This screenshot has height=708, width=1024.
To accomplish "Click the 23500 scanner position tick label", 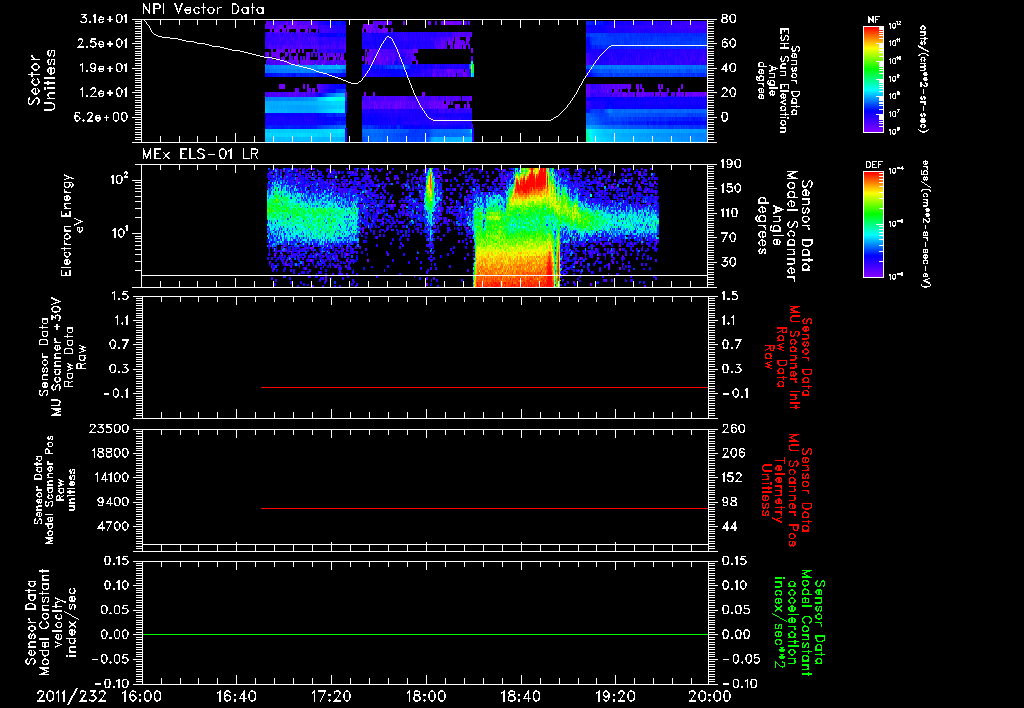I will 109,429.
